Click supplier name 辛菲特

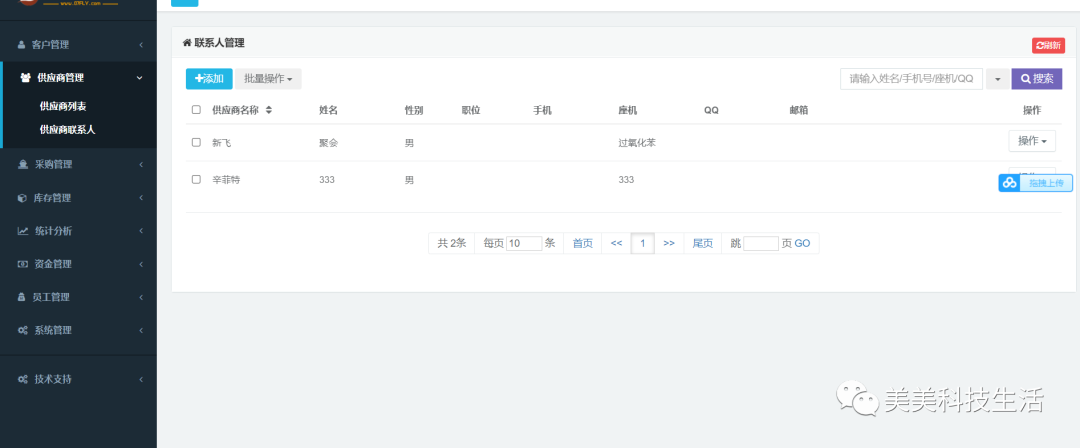coord(226,180)
